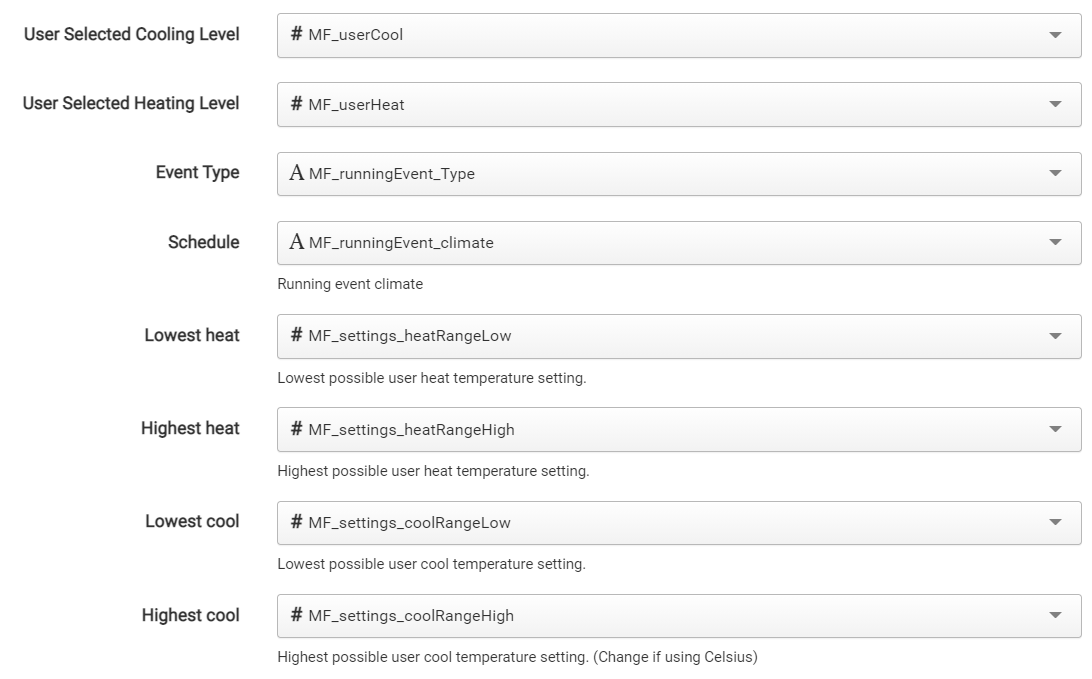Open the Highest heat dropdown arrow
Image resolution: width=1092 pixels, height=679 pixels.
[1055, 429]
